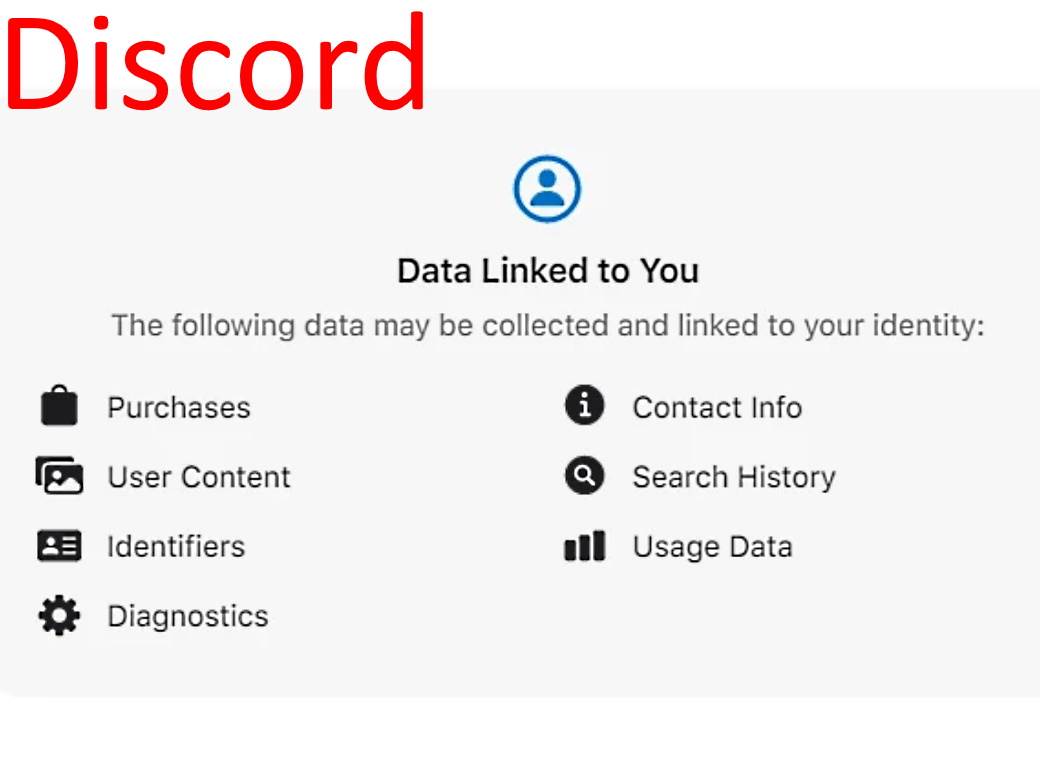The image size is (1040, 780).
Task: Select the Usage Data label
Action: (712, 547)
